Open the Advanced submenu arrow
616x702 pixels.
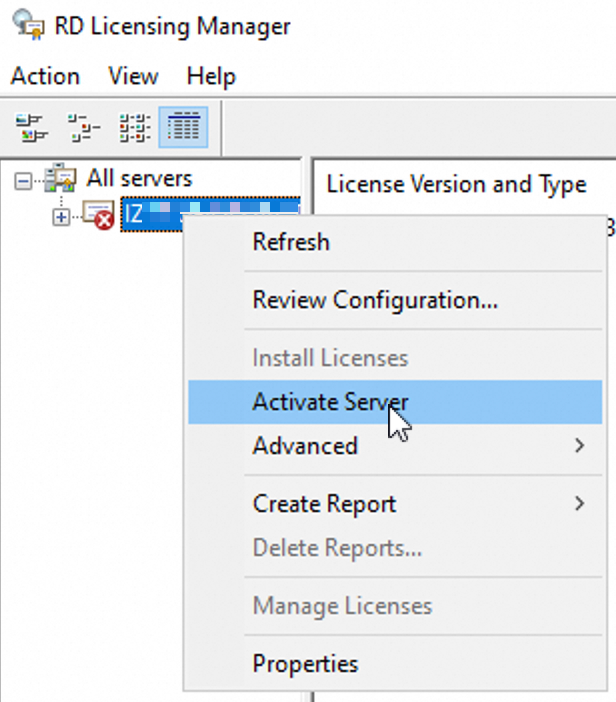(579, 446)
